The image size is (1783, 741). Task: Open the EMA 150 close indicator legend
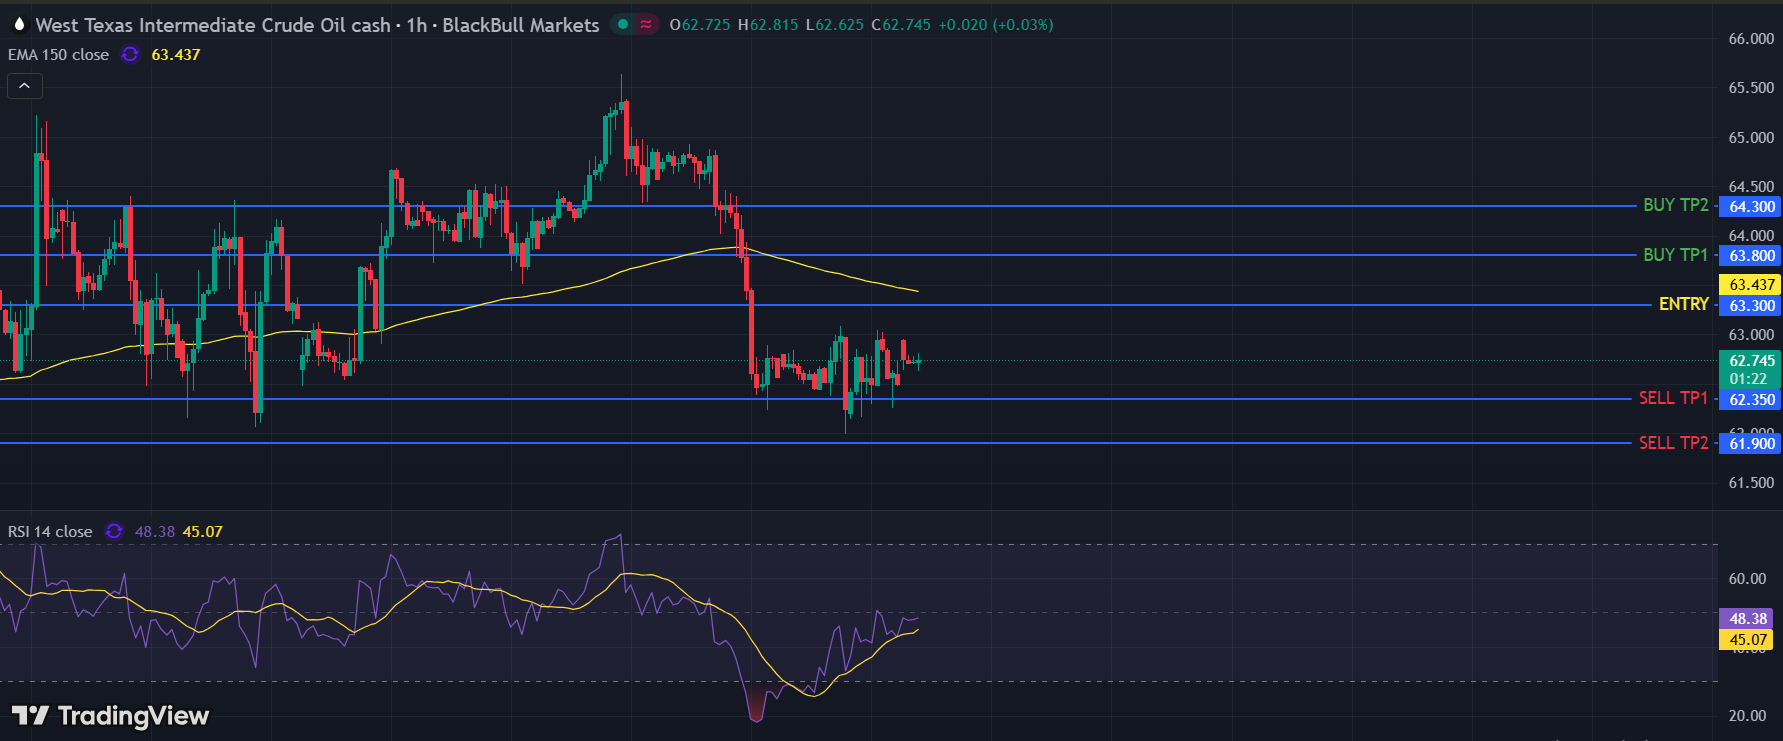pyautogui.click(x=58, y=54)
